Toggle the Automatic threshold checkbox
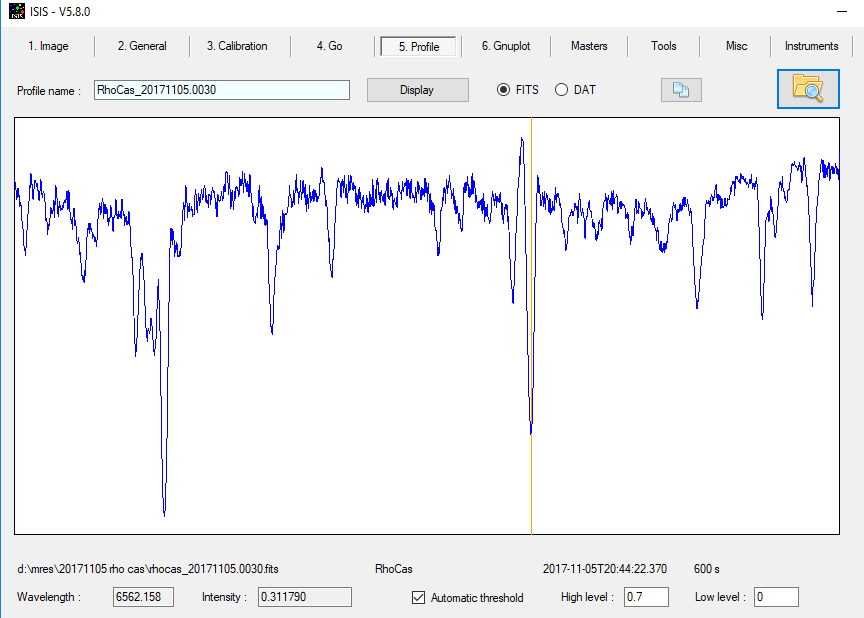 419,598
